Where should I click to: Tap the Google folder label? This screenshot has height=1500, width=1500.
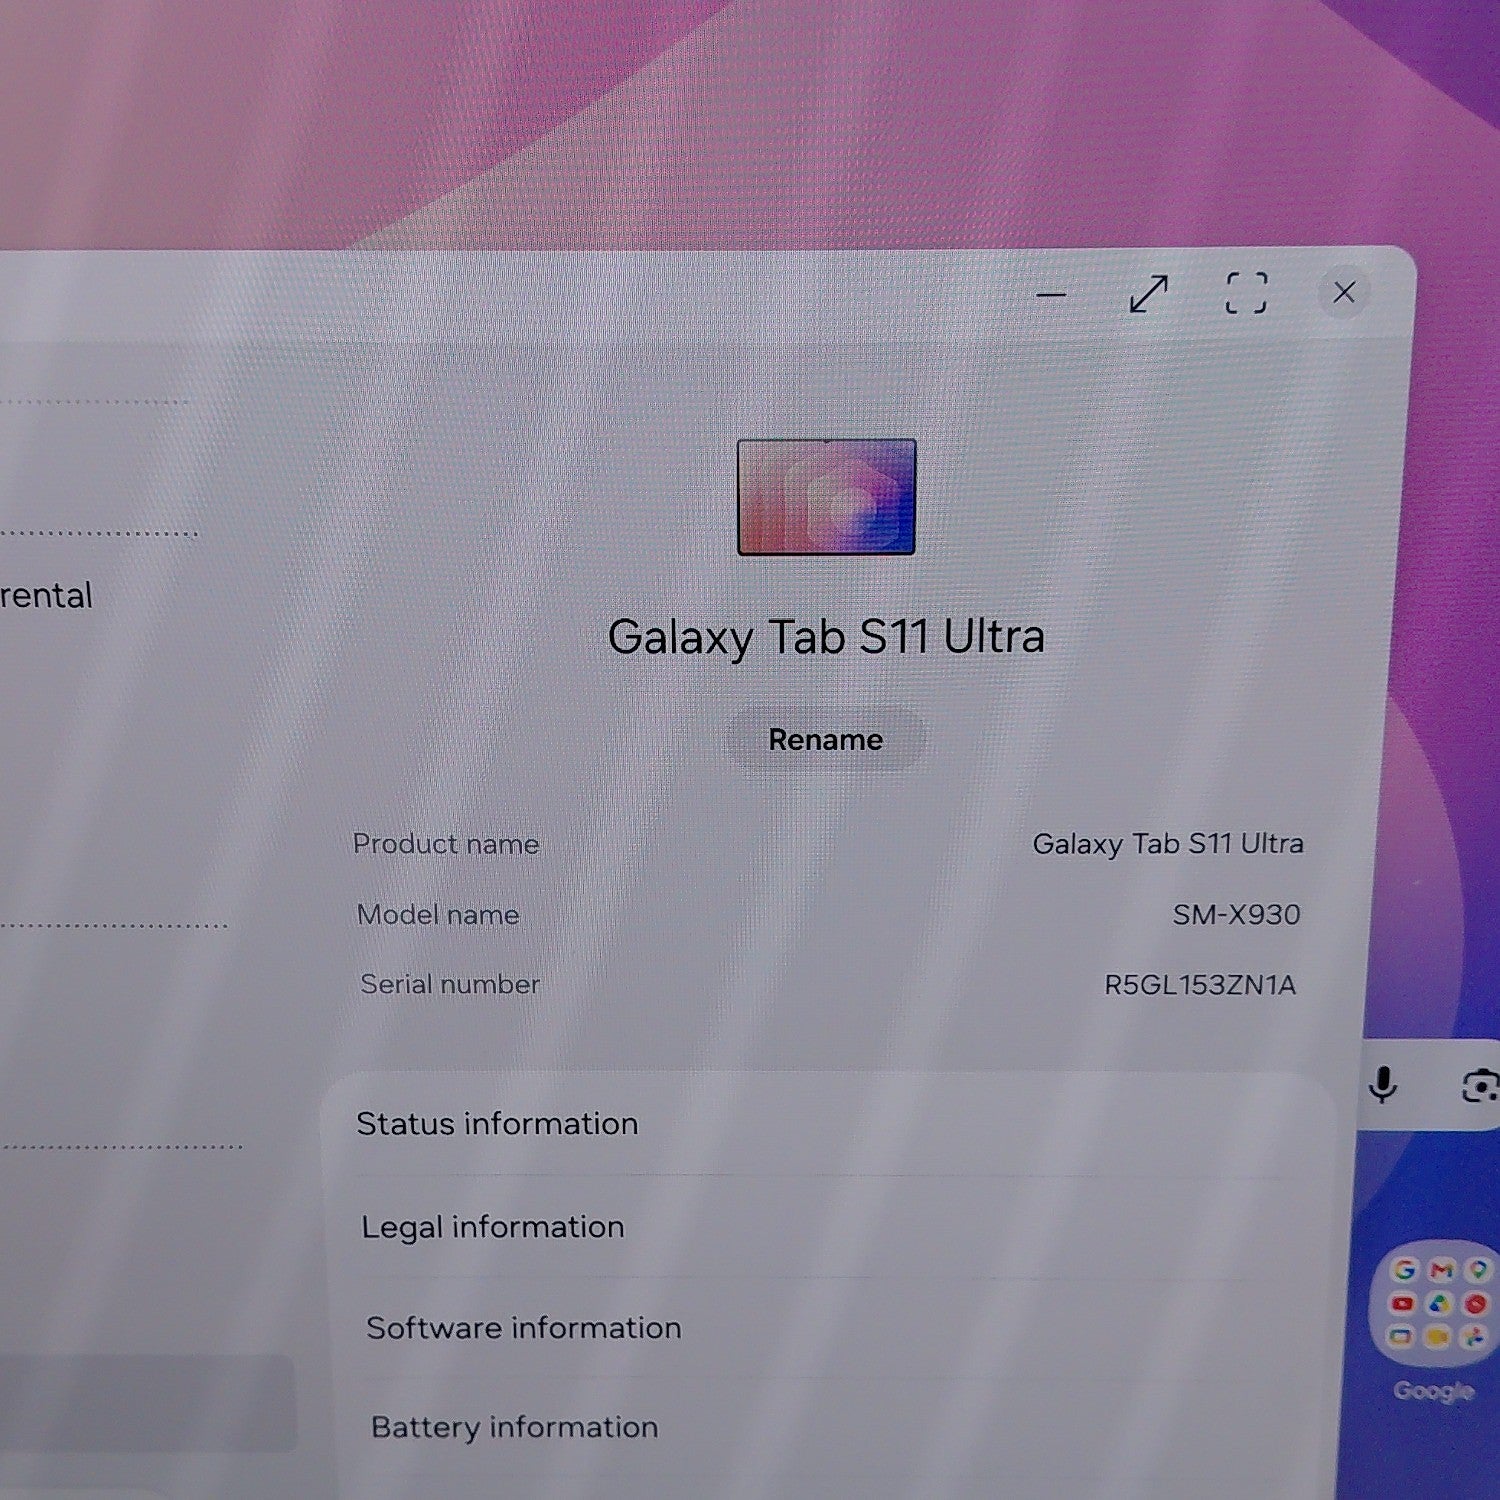point(1433,1391)
